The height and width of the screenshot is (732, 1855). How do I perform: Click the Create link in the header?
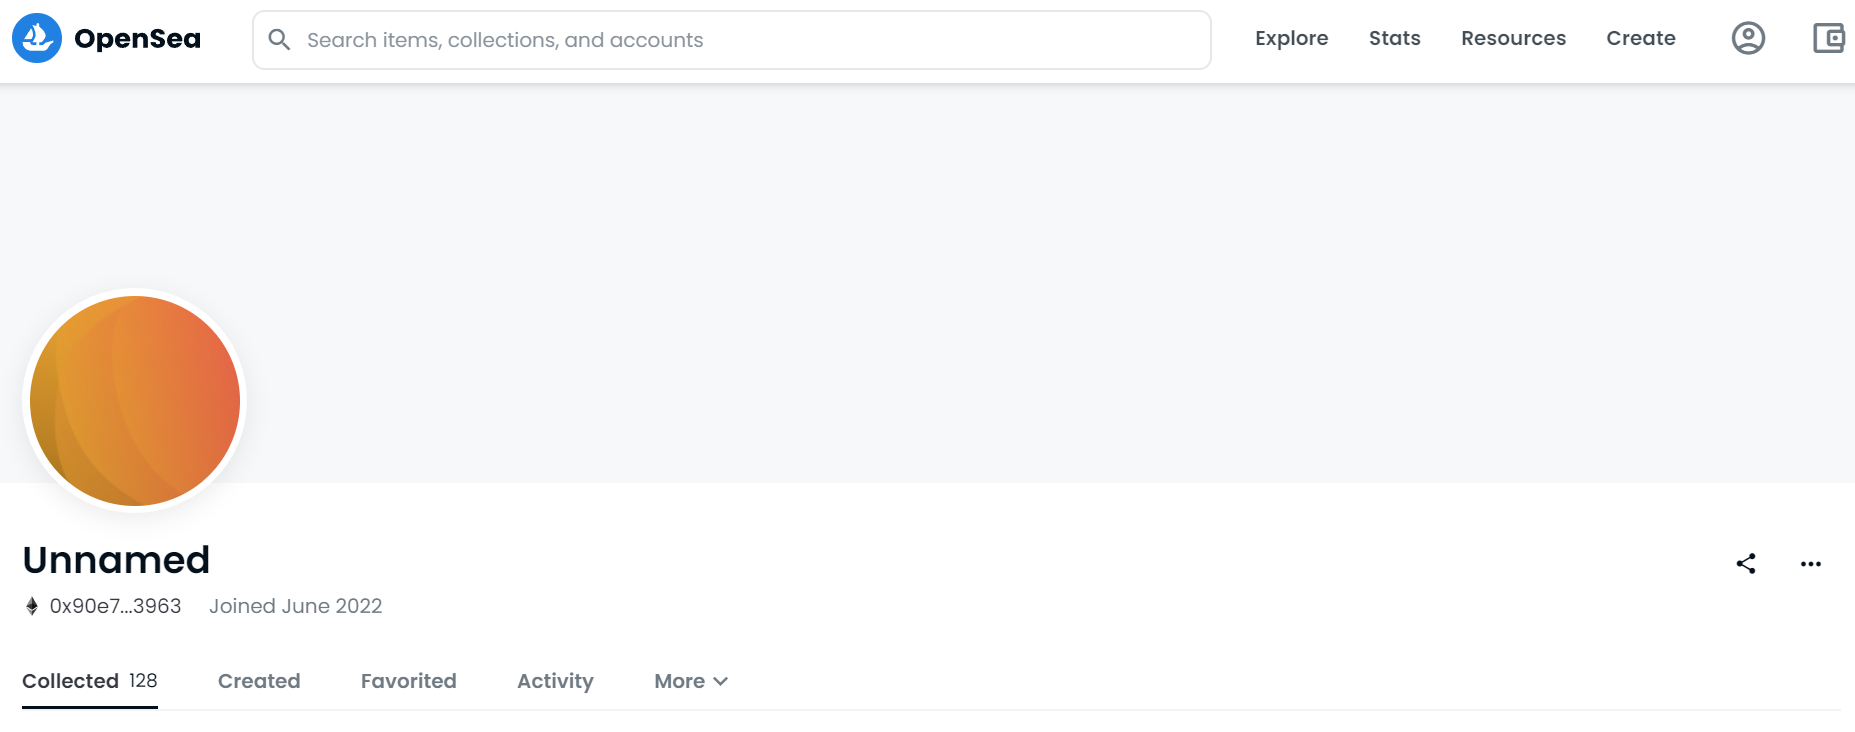[1641, 38]
